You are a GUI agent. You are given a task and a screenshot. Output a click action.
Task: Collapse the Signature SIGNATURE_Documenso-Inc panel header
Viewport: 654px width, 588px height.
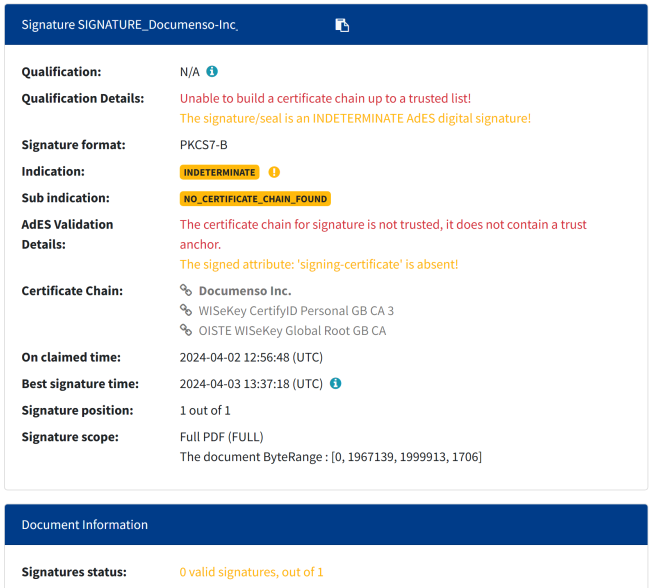(500, 25)
